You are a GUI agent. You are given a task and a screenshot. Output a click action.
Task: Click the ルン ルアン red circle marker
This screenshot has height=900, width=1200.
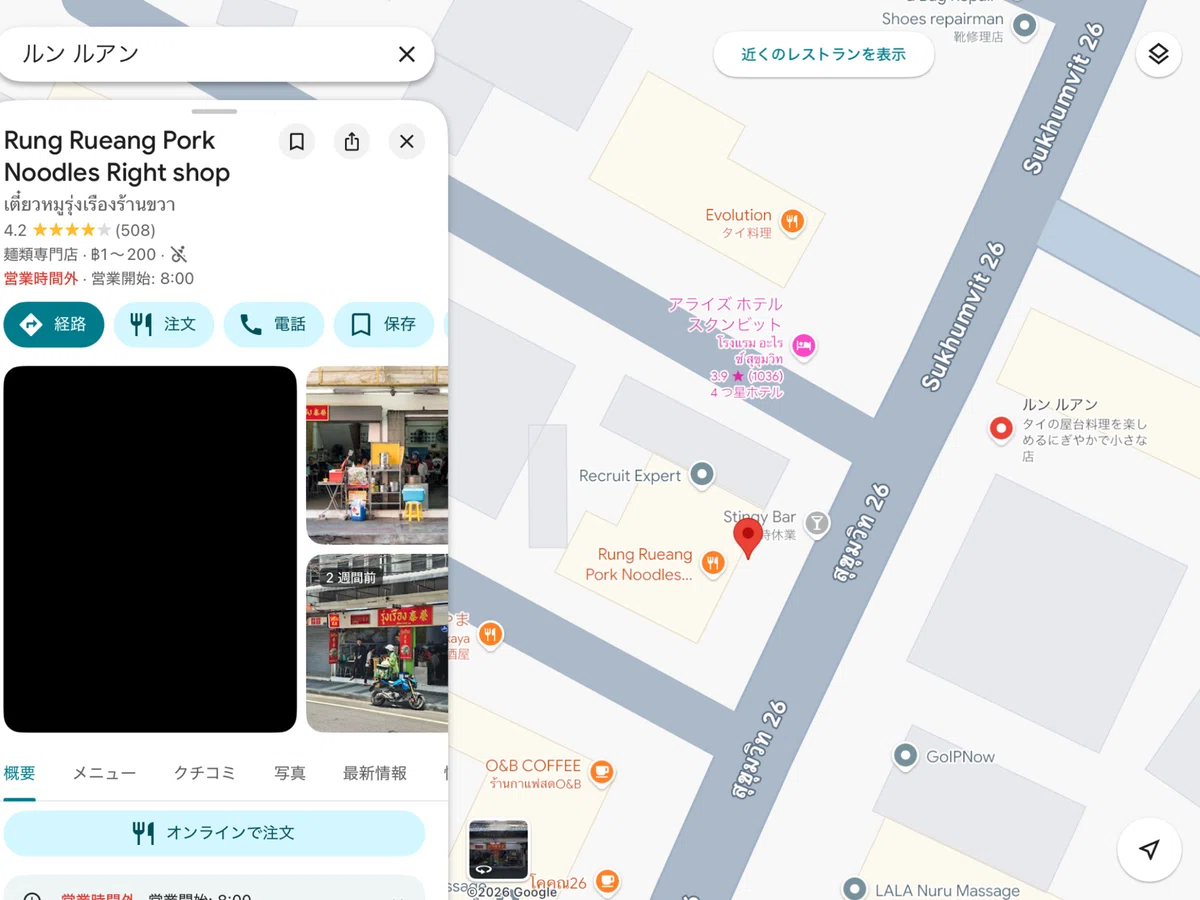pos(1001,429)
